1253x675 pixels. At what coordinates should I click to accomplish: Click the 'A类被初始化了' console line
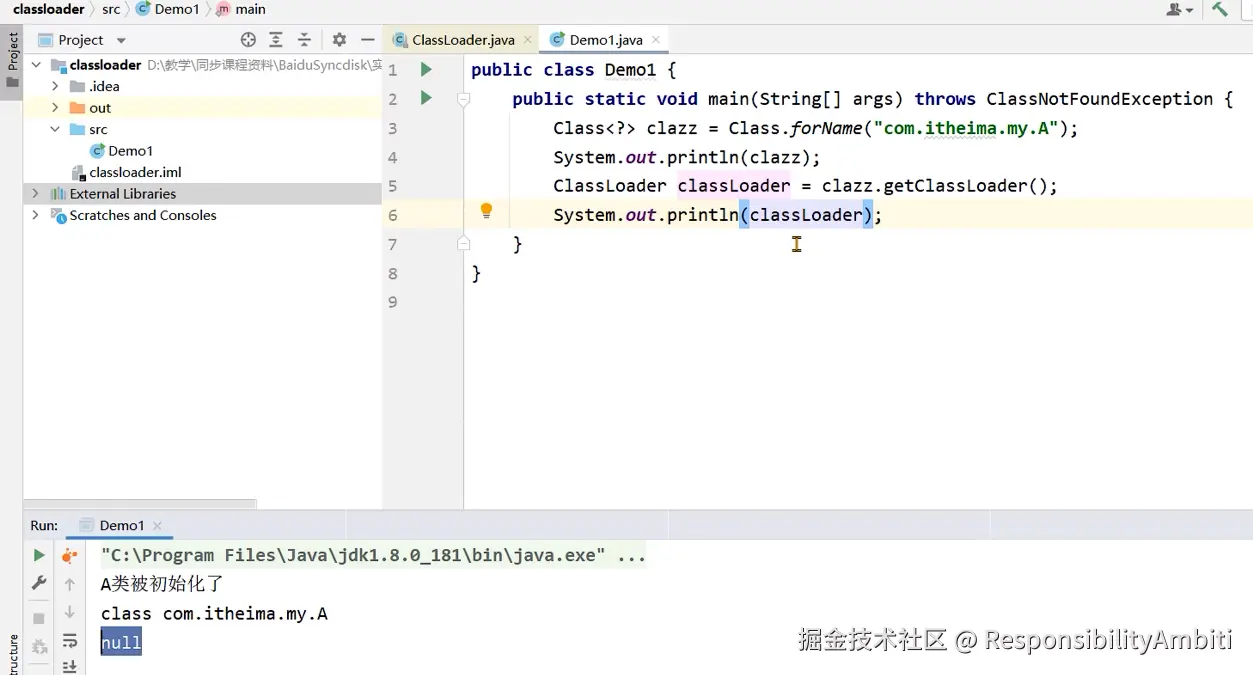162,584
